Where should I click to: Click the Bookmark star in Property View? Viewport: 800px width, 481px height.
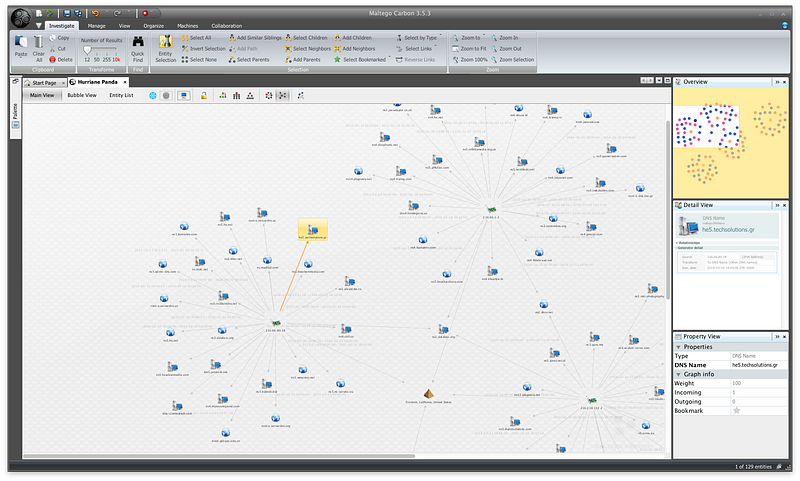point(736,411)
